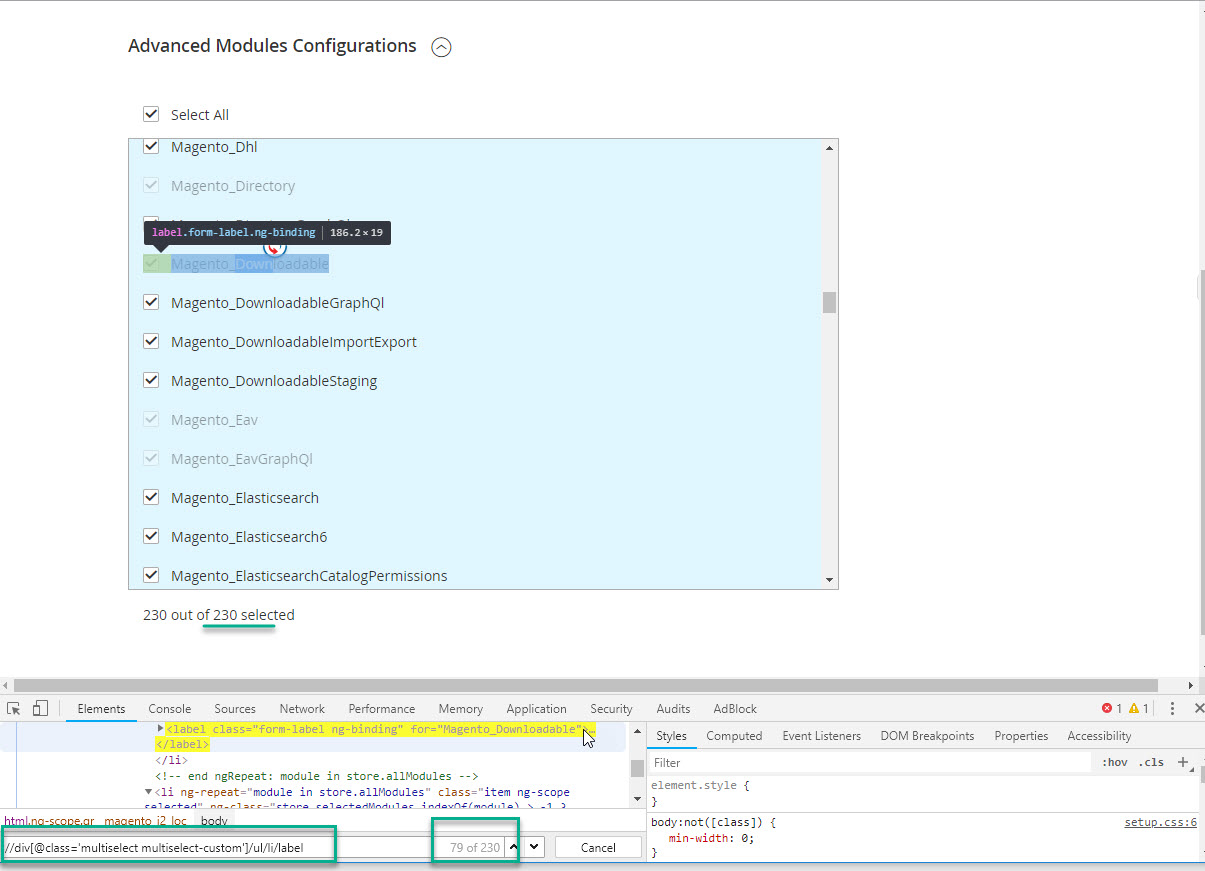Open the yellow warning count indicator

click(1138, 708)
